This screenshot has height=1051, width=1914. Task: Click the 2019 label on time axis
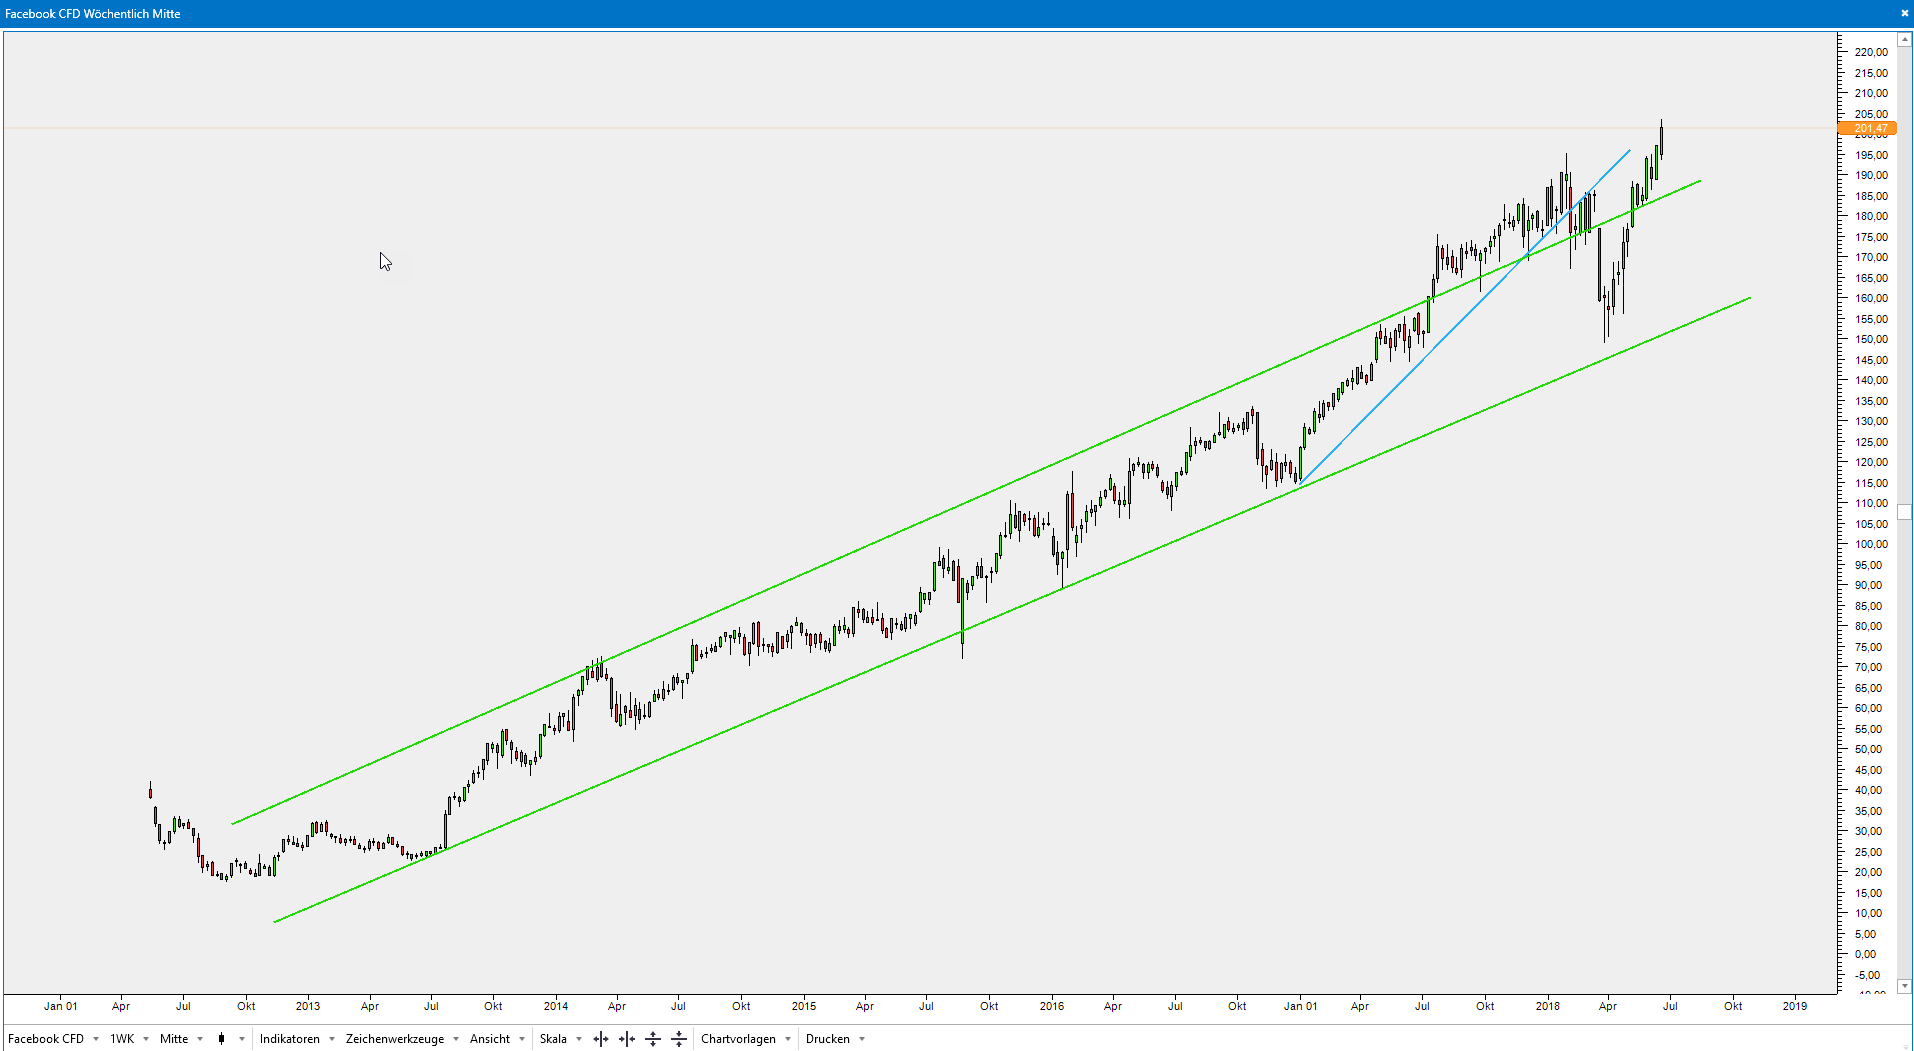tap(1795, 1006)
